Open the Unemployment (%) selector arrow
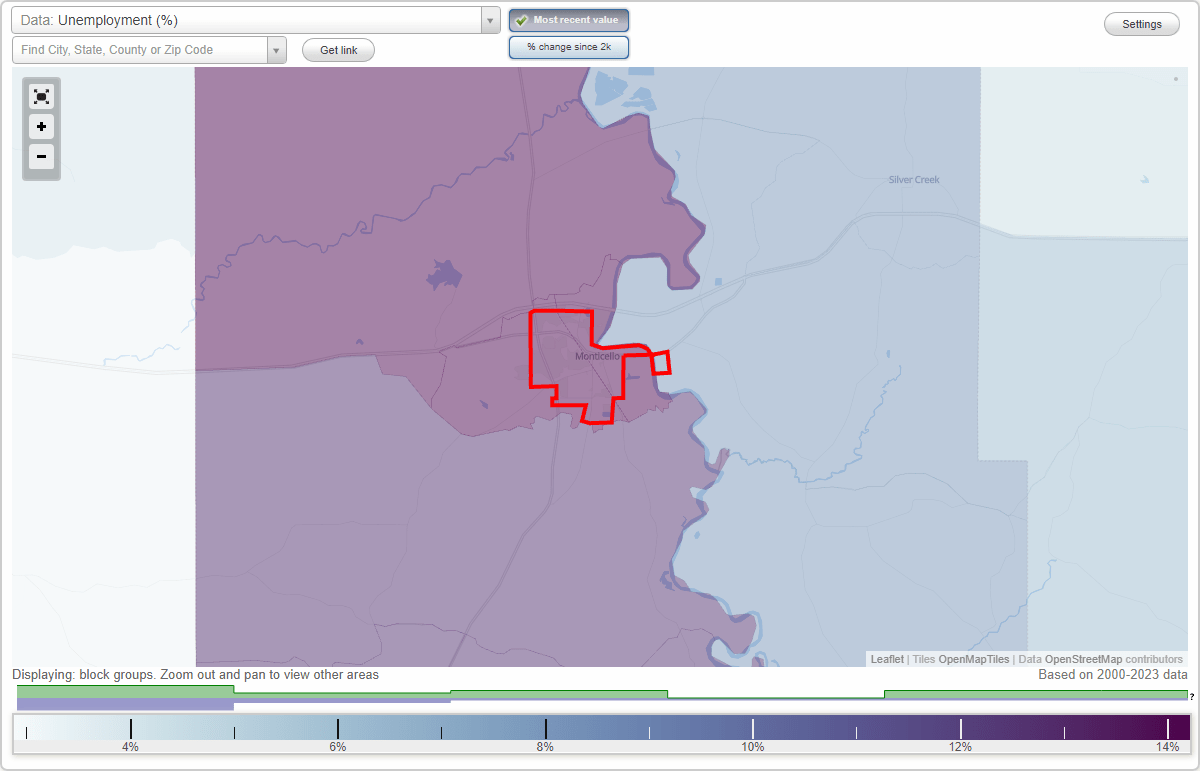This screenshot has width=1200, height=771. [x=489, y=19]
